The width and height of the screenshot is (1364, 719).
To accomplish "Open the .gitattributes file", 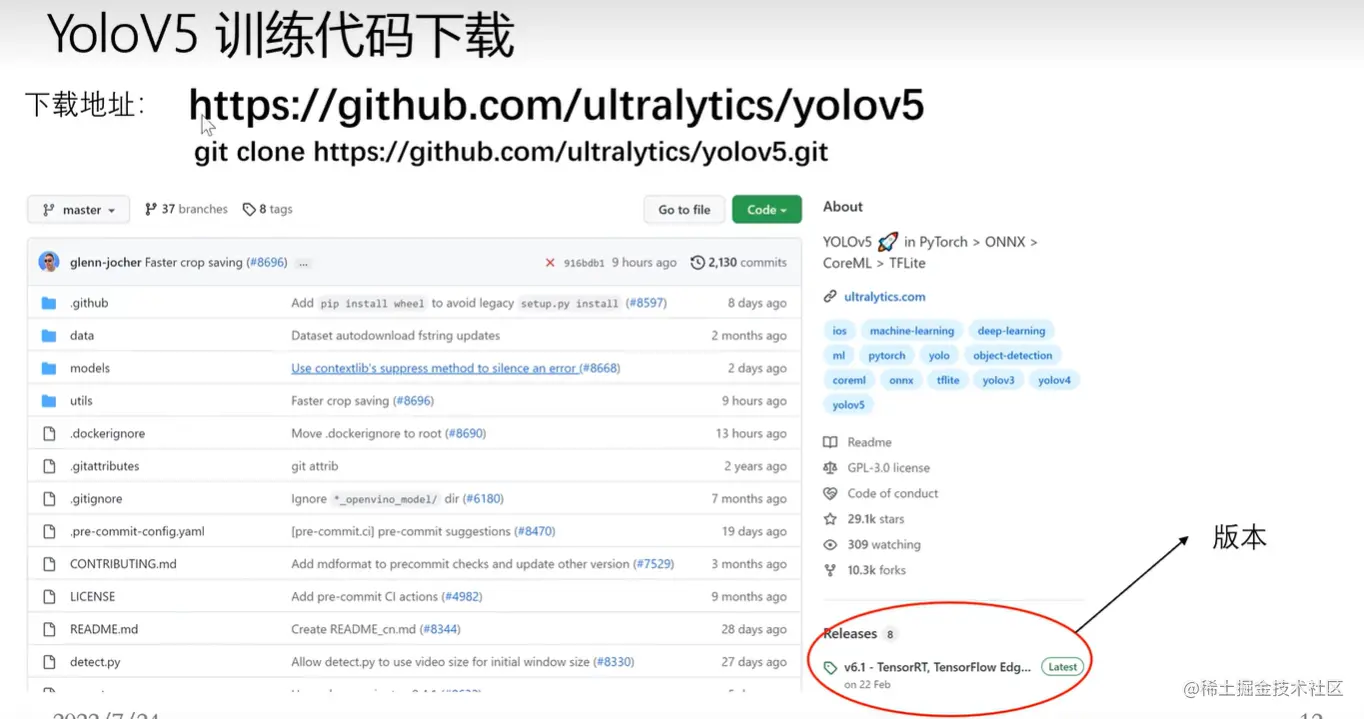I will coord(104,466).
